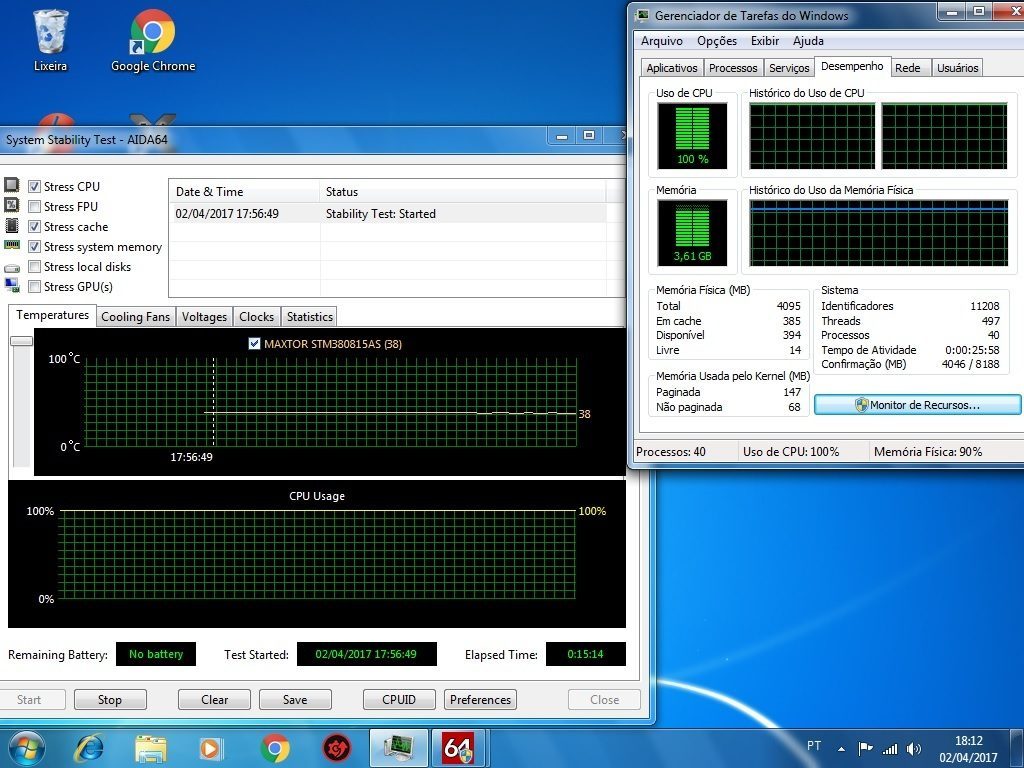Open Windows Explorer folder on taskbar
Image resolution: width=1024 pixels, height=768 pixels.
coord(150,748)
